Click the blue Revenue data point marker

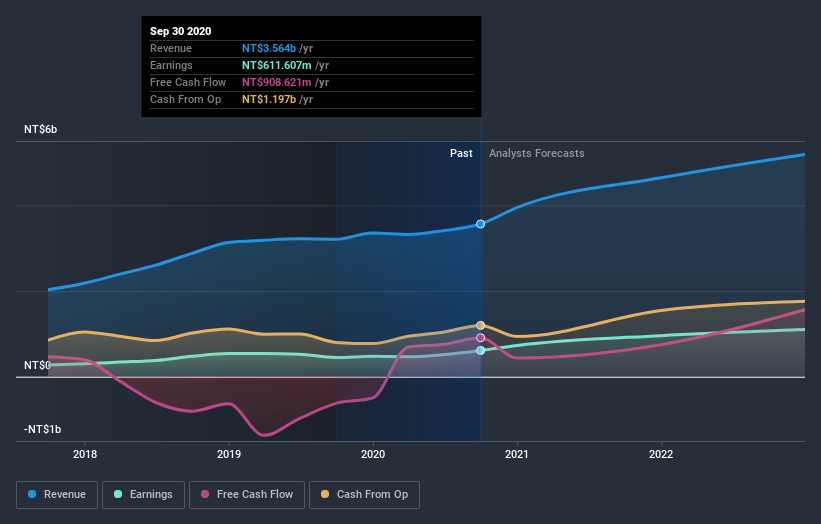(x=480, y=224)
